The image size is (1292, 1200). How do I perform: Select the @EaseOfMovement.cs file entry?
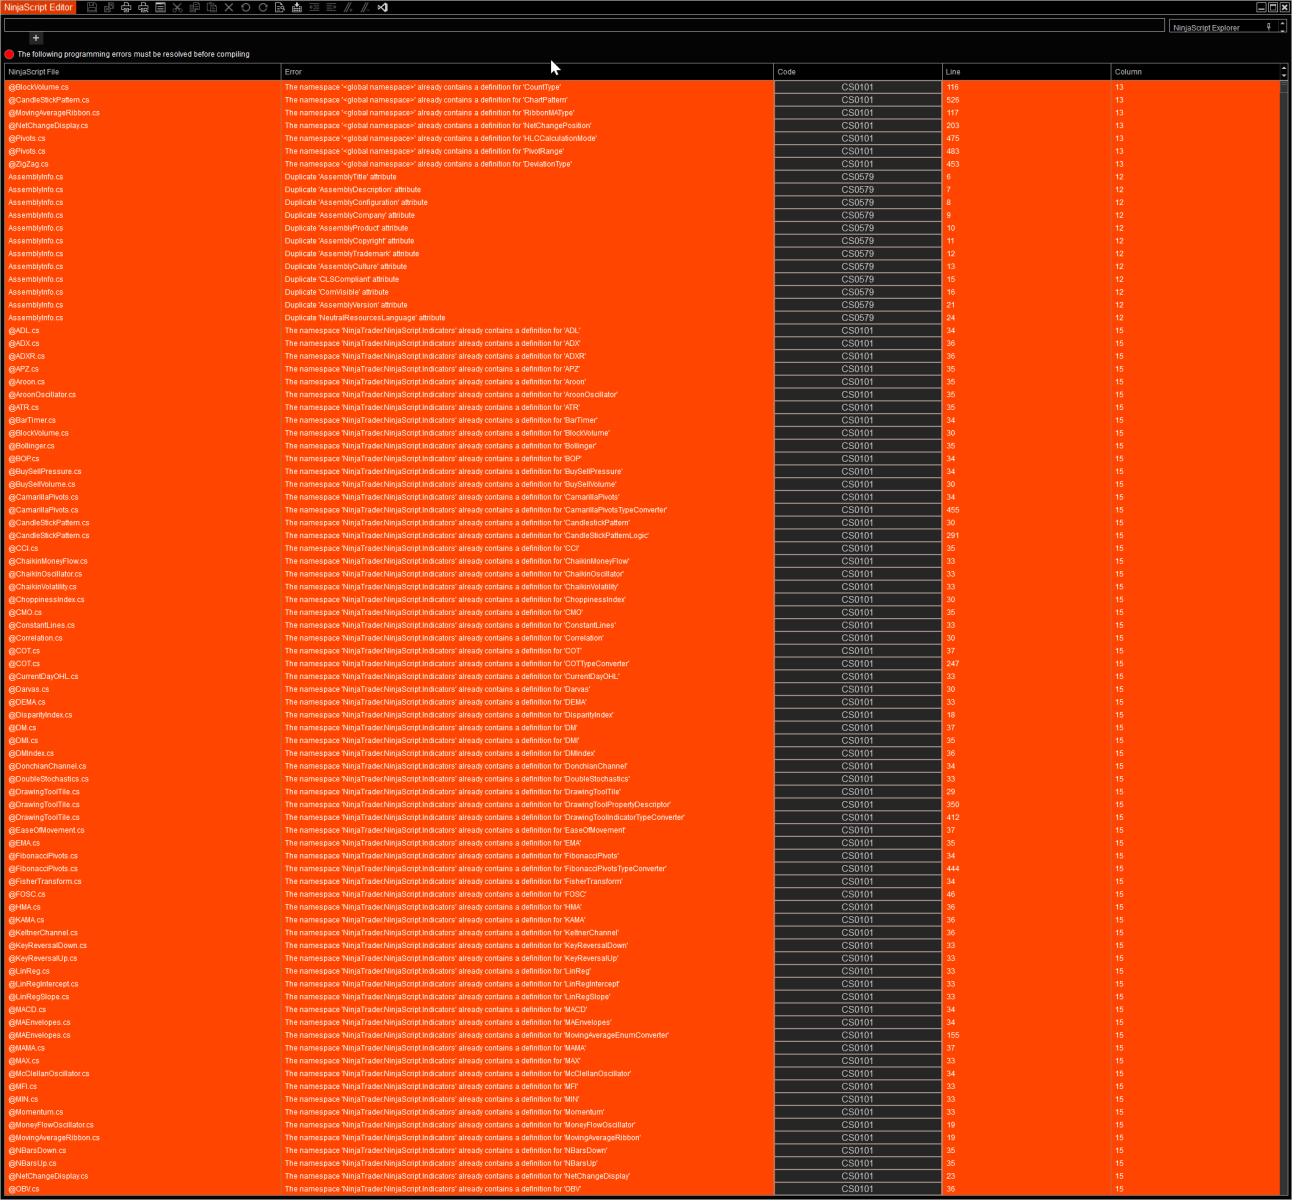[46, 831]
